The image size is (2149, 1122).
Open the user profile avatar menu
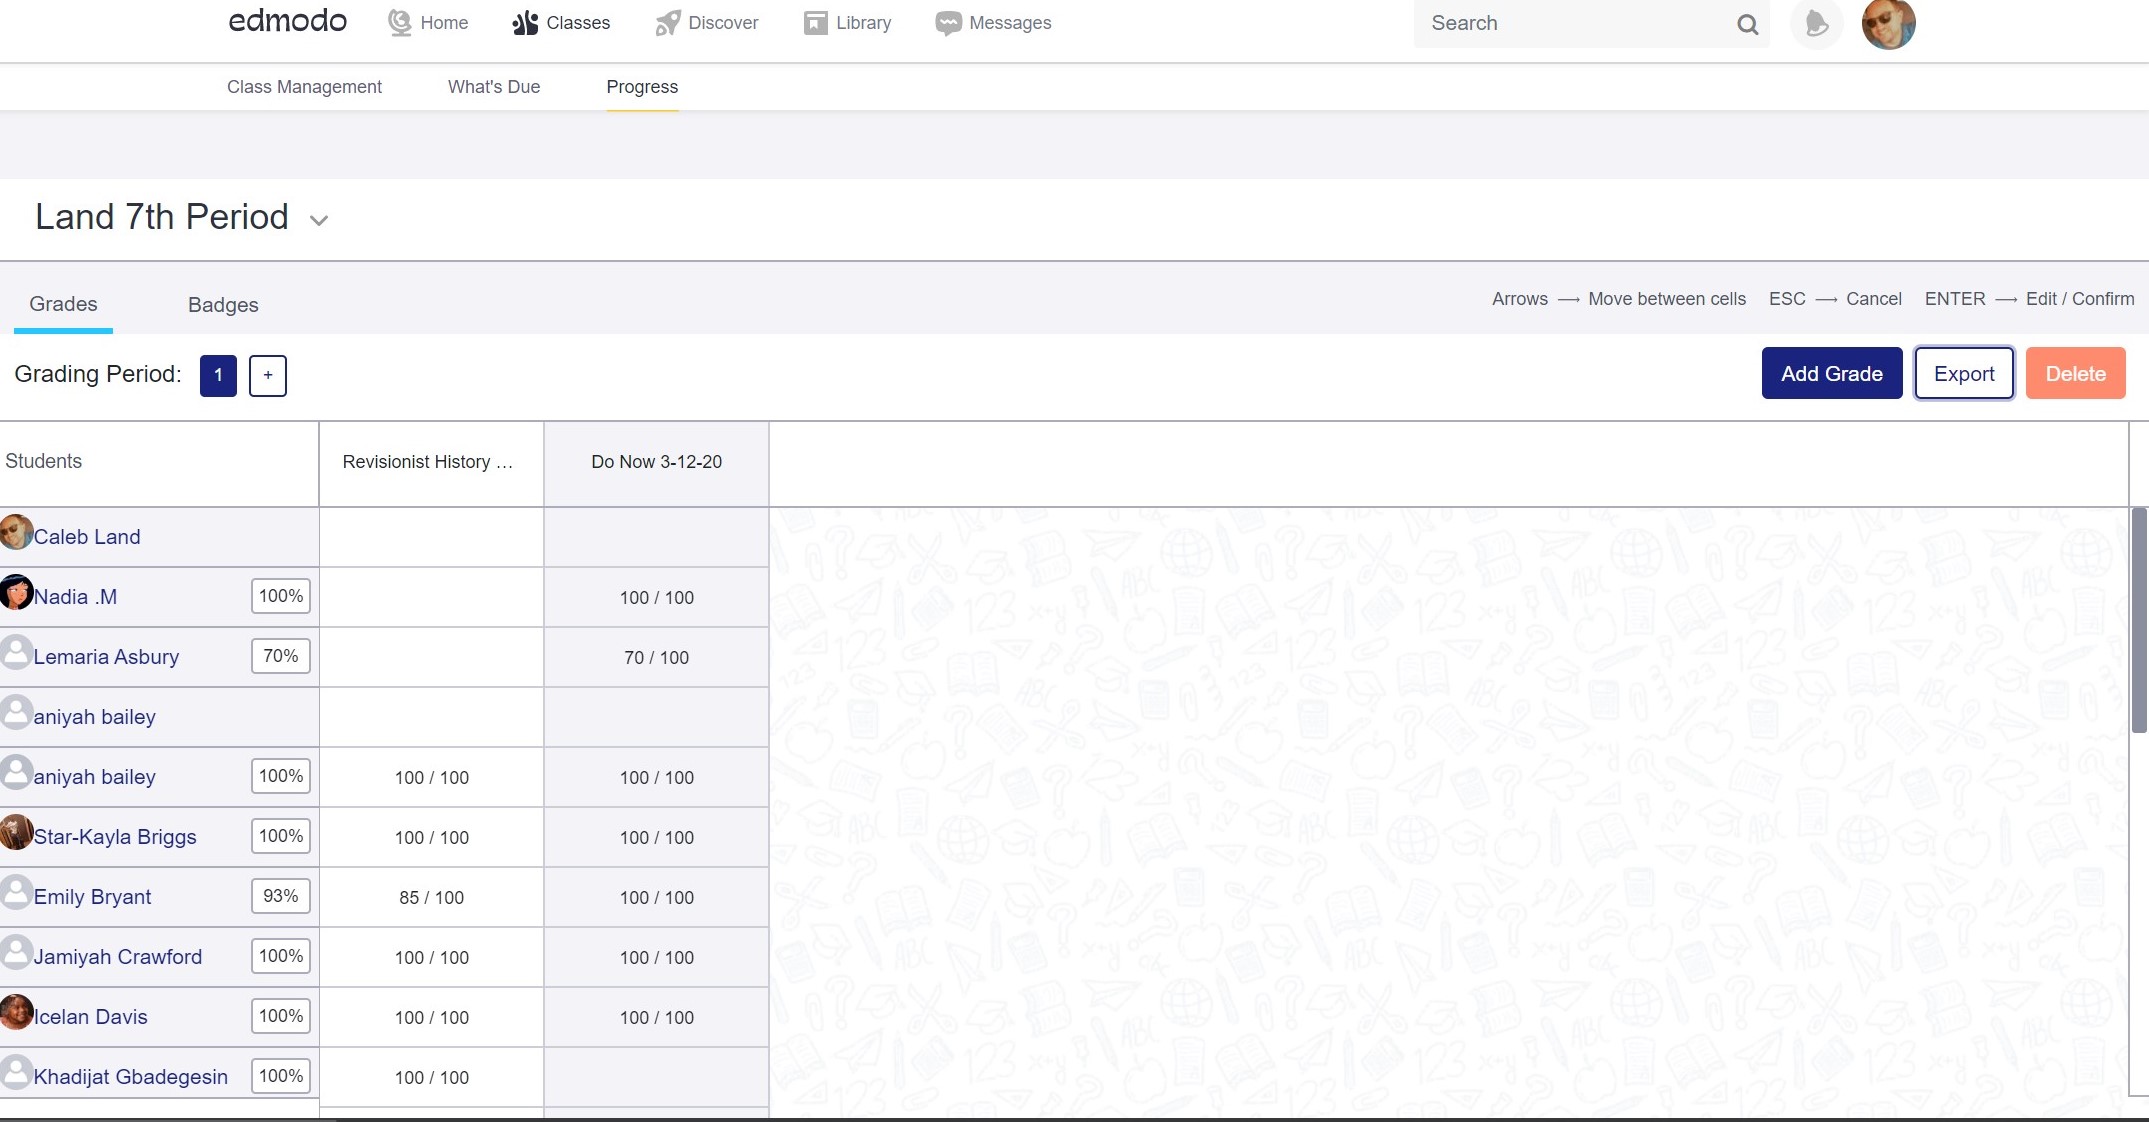1888,24
